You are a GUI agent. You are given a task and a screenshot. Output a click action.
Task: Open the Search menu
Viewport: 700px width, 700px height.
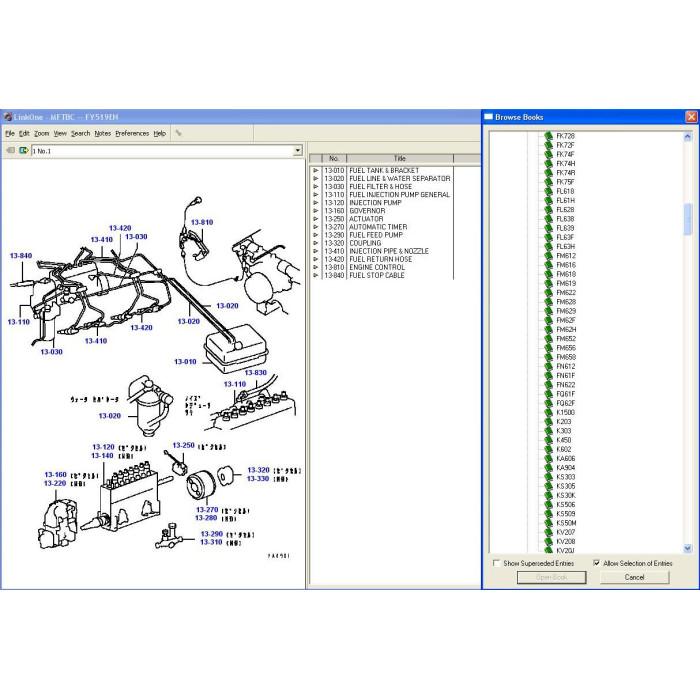tap(80, 133)
